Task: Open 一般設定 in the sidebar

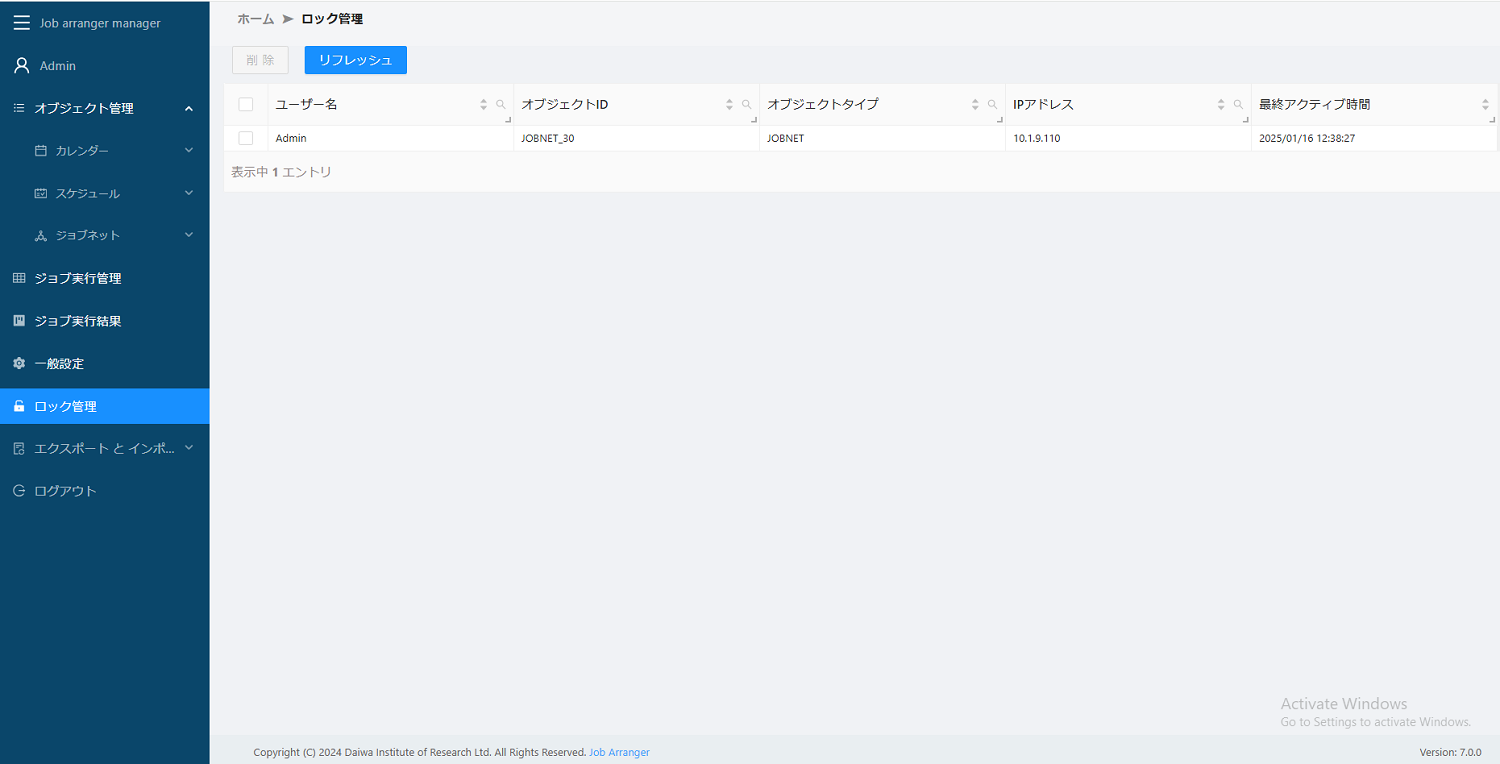Action: pos(59,364)
